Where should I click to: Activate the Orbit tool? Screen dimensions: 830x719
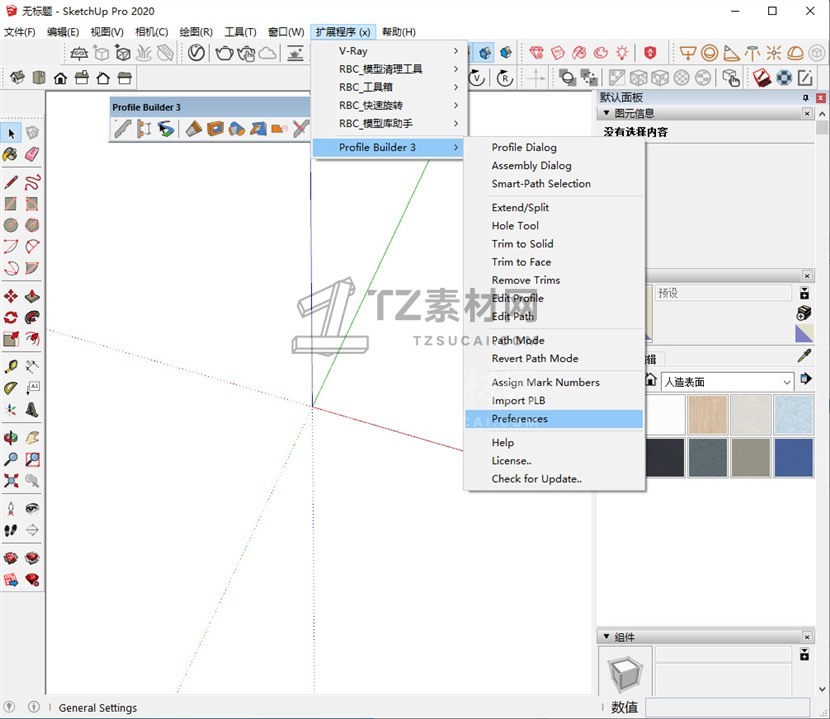pyautogui.click(x=11, y=437)
